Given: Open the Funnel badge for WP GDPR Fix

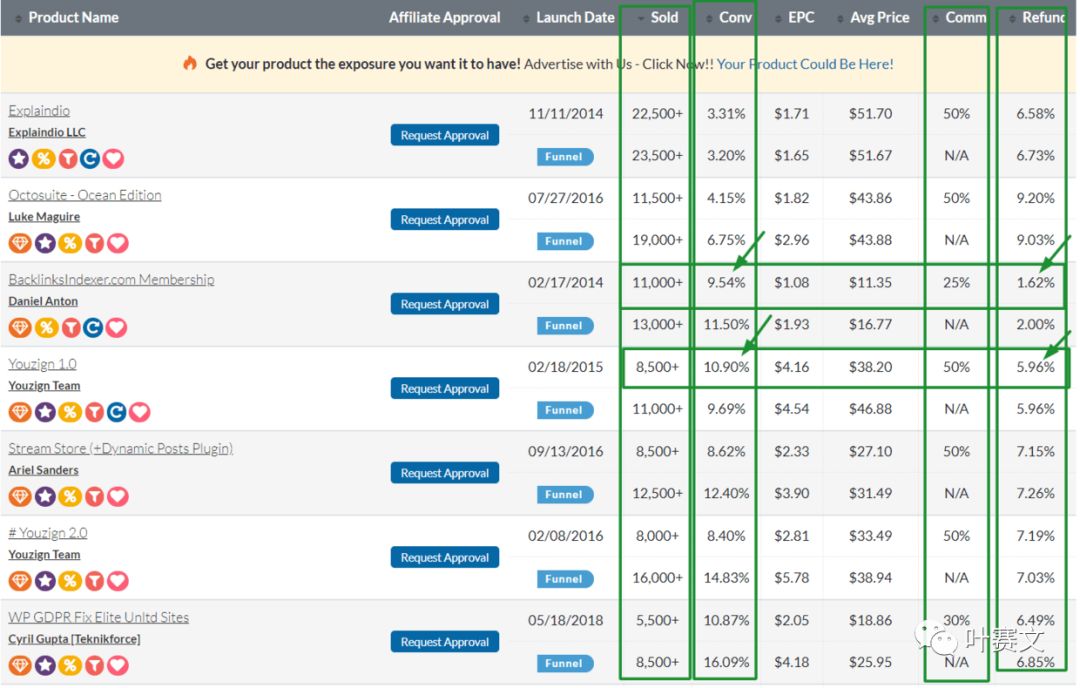Looking at the screenshot, I should pos(565,664).
